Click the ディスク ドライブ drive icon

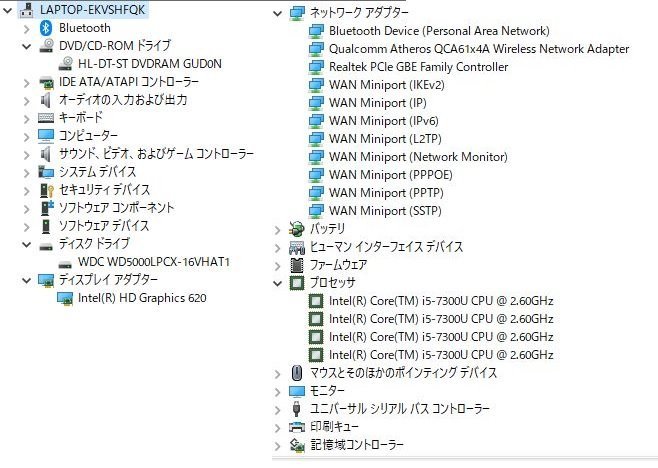46,246
